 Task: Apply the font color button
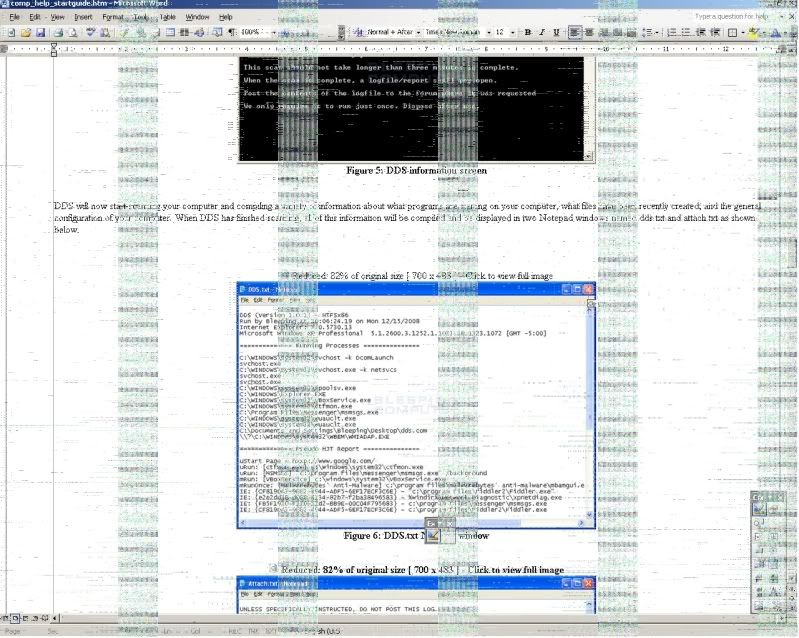[x=776, y=33]
